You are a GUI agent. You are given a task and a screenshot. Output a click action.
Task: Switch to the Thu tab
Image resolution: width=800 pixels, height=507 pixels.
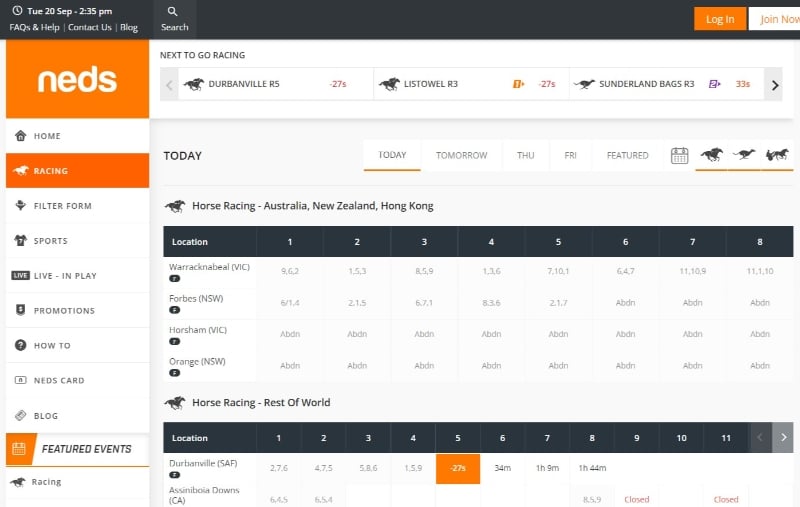pyautogui.click(x=526, y=155)
